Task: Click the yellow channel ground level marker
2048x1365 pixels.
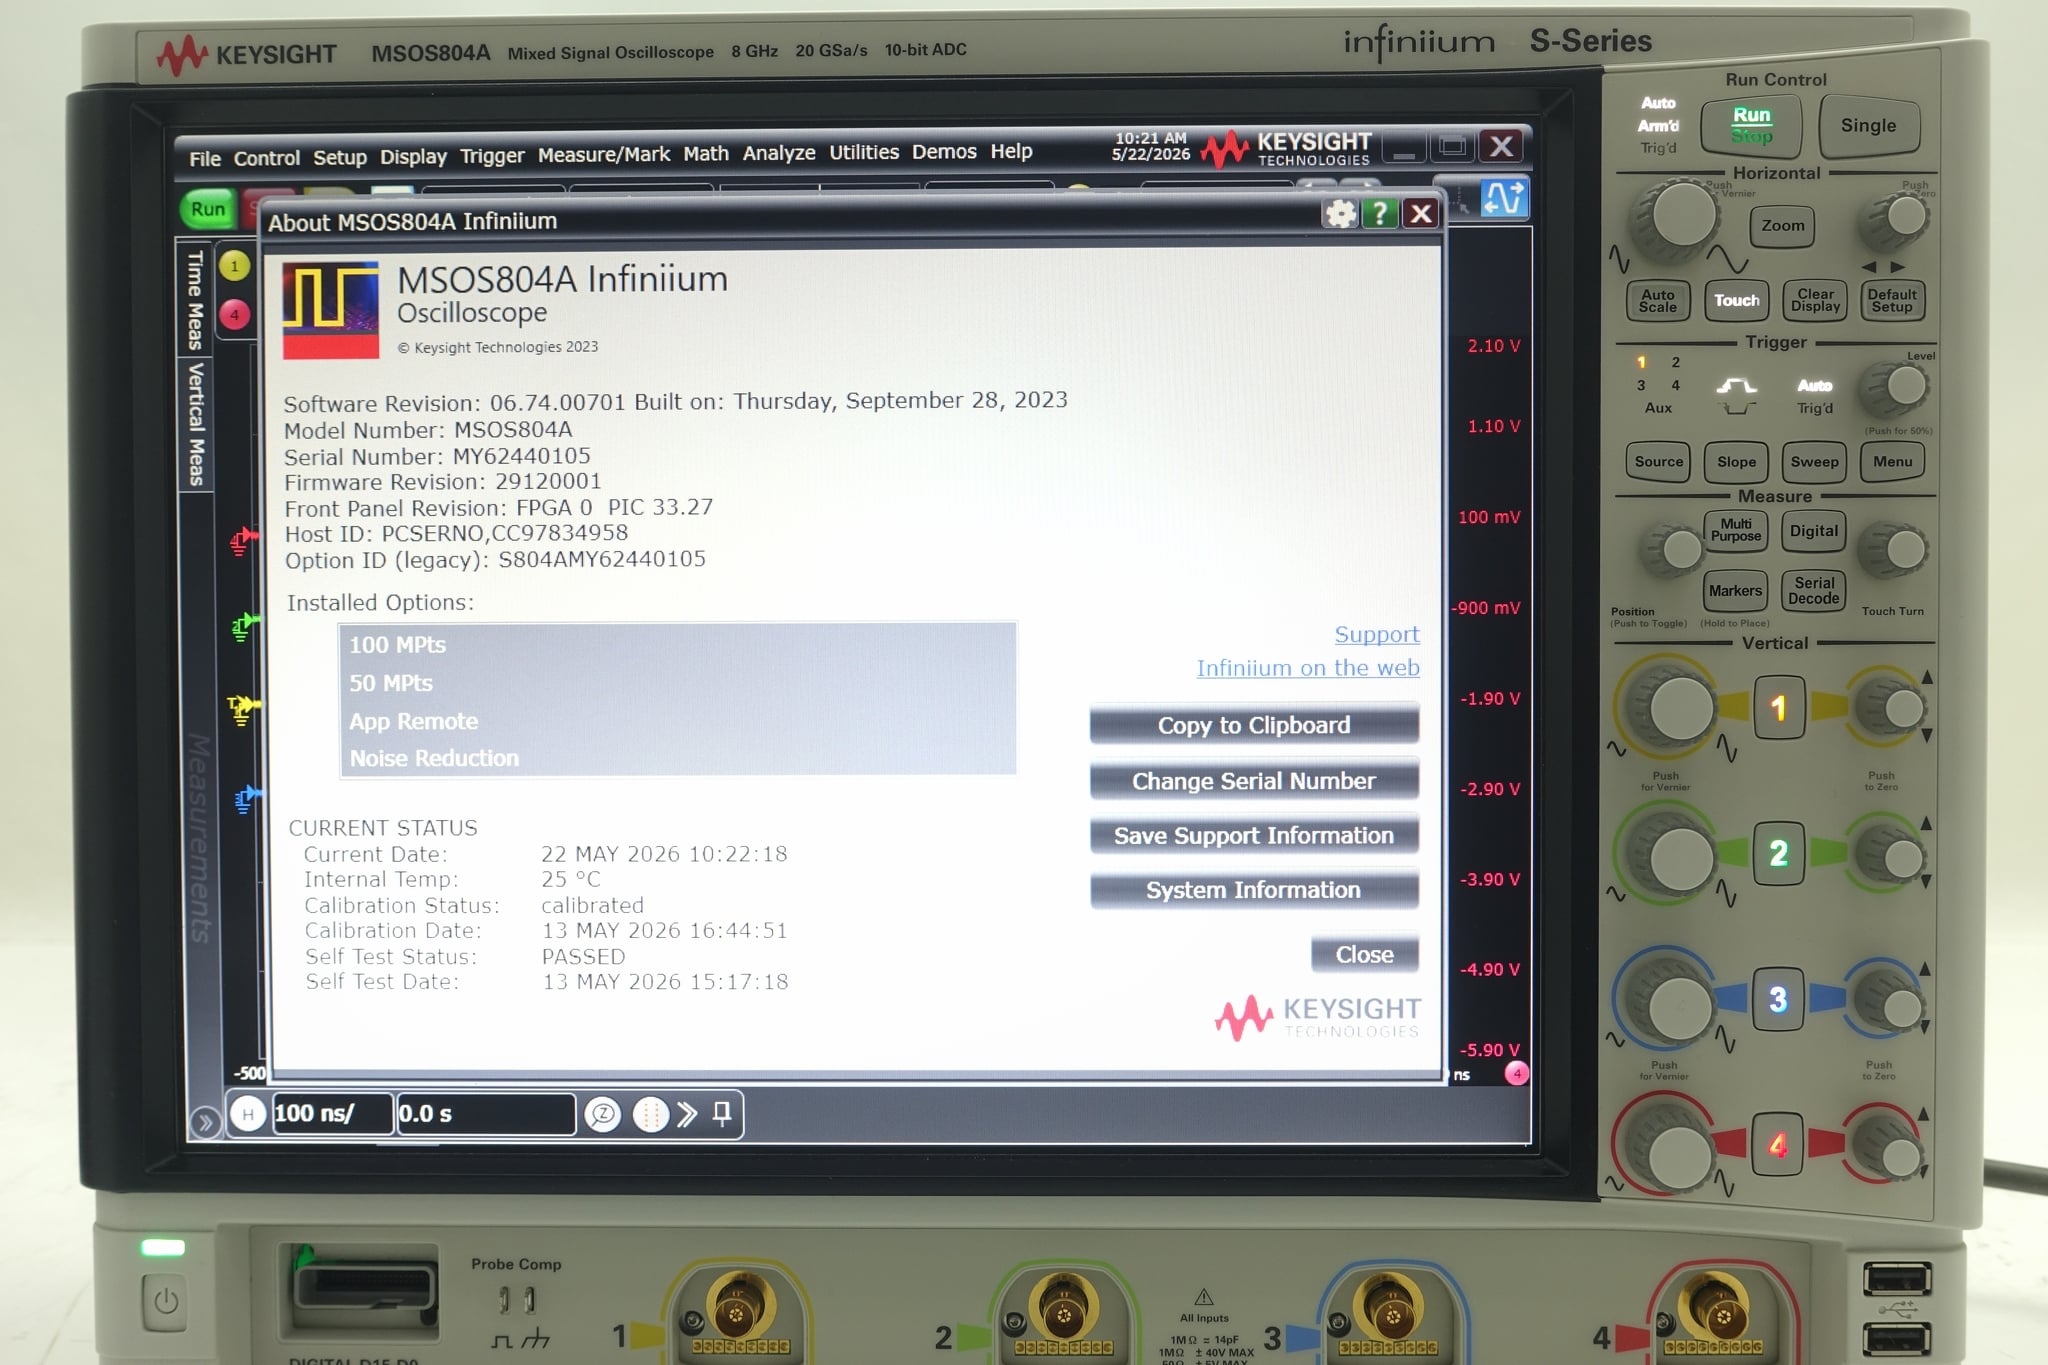Action: [242, 709]
